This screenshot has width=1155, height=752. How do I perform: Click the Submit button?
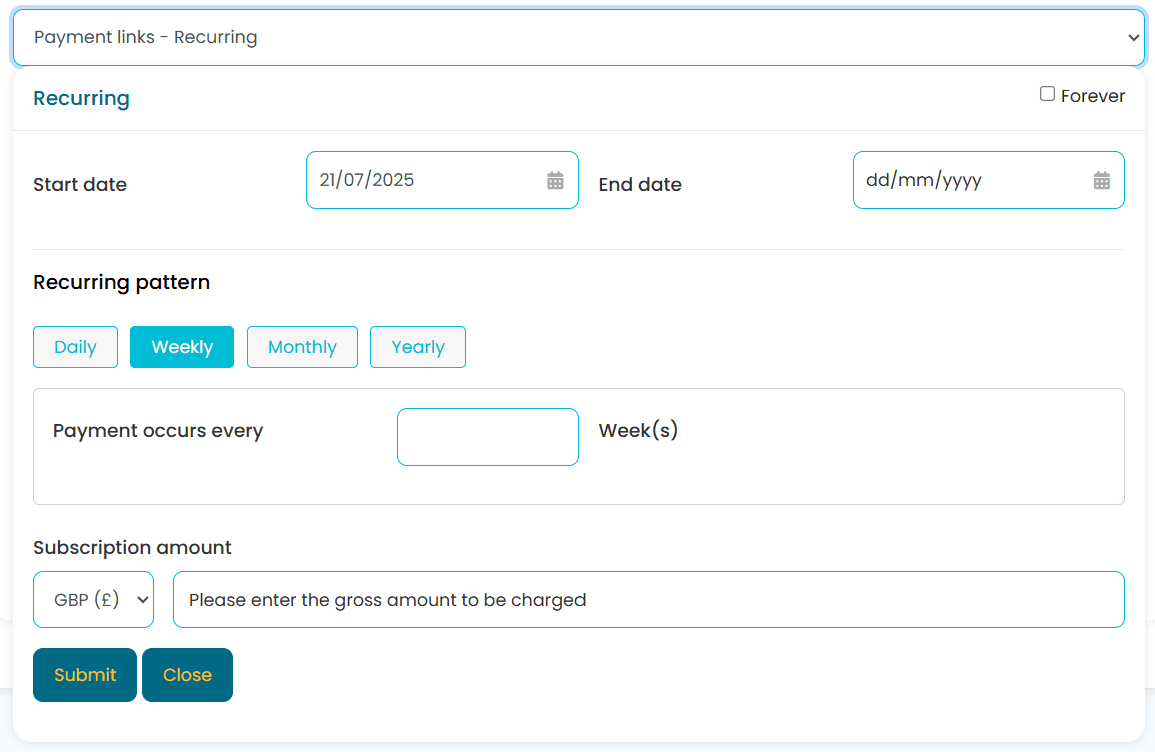pos(84,674)
